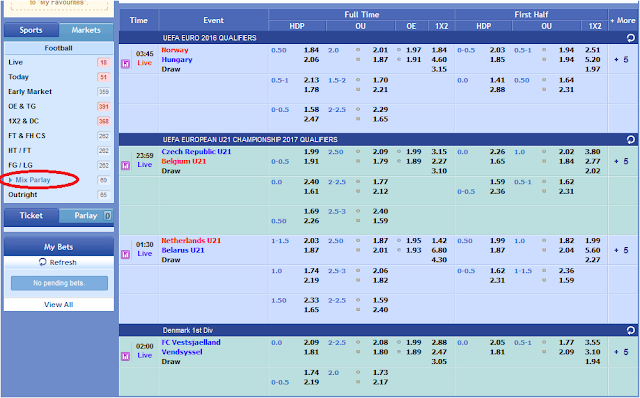The height and width of the screenshot is (398, 640).
Task: Click the Czech Republic U21 team name
Action: (x=196, y=152)
